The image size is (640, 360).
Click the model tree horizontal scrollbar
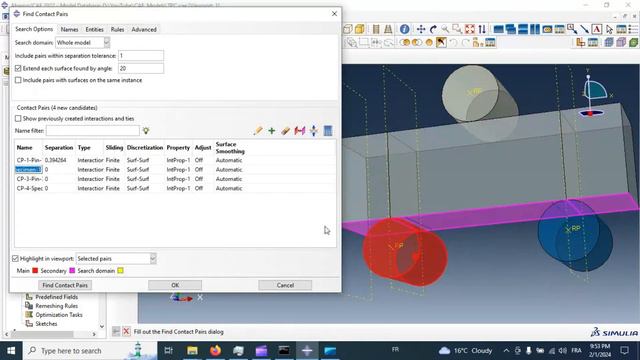click(x=42, y=334)
